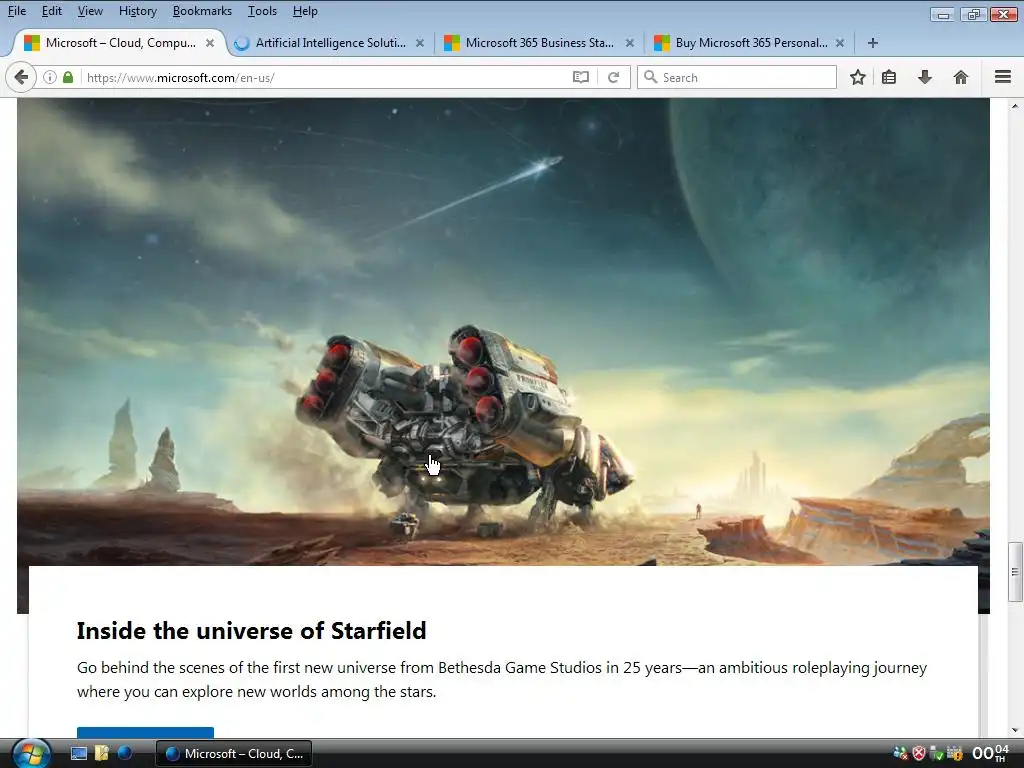
Task: Select the Microsoft – Cloud, Computers tab
Action: coord(120,43)
